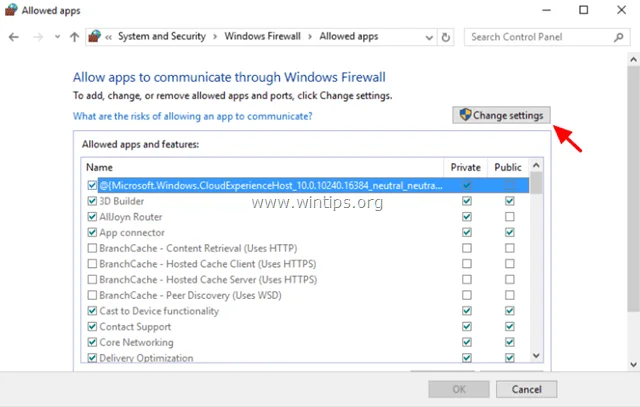Click the apps list scroll up arrow

(x=536, y=165)
